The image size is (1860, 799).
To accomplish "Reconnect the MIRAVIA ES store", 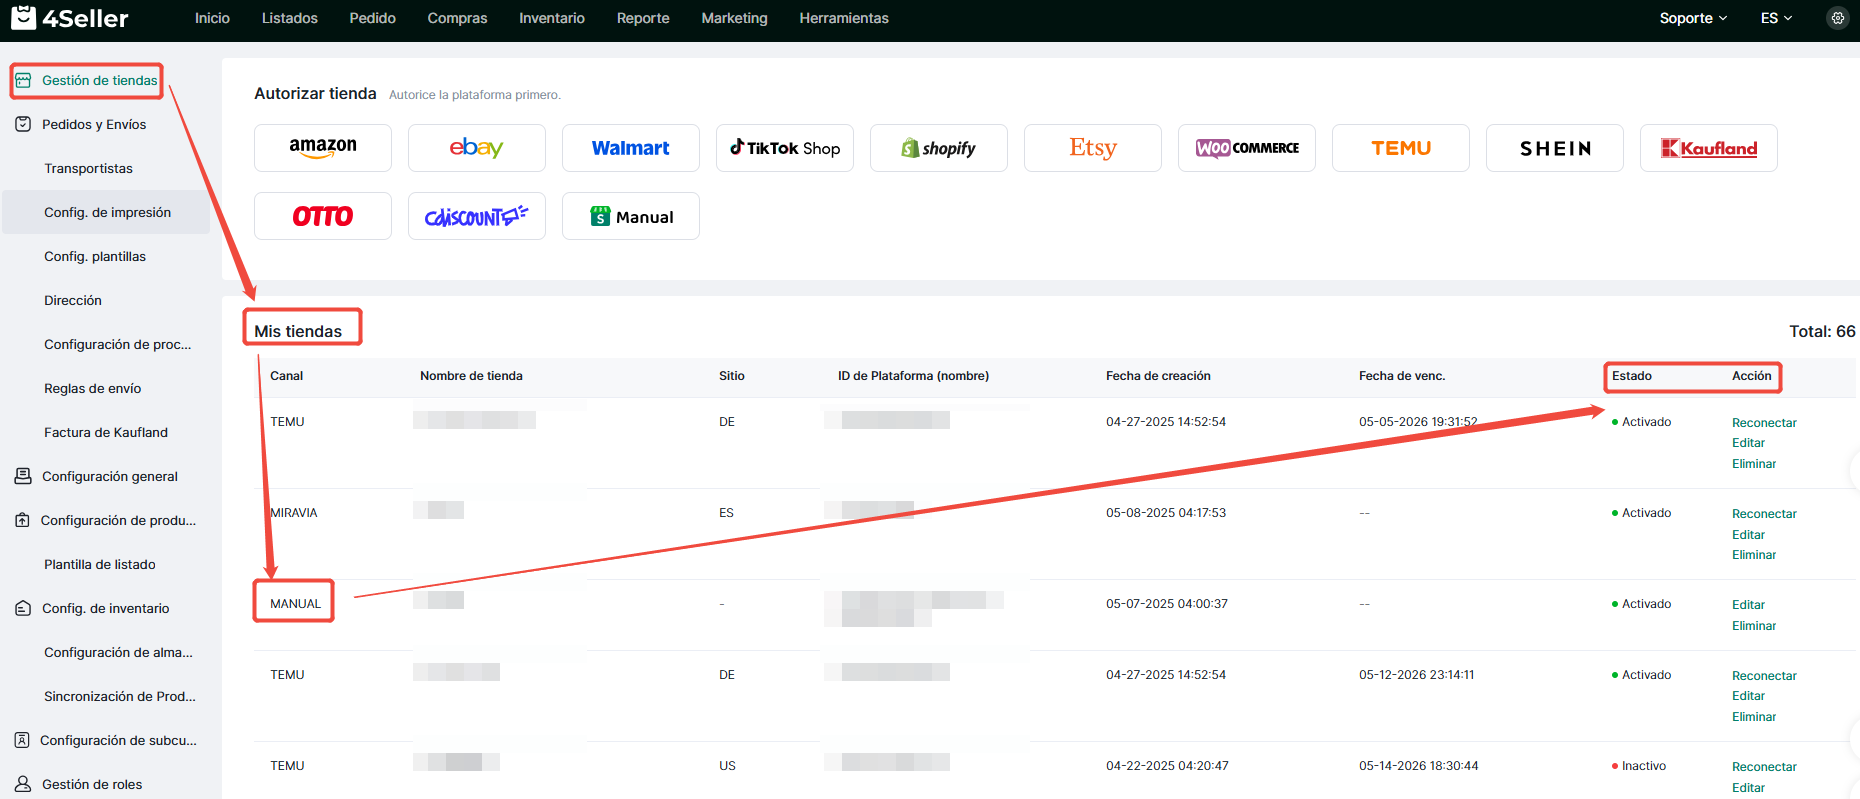I will pos(1764,514).
